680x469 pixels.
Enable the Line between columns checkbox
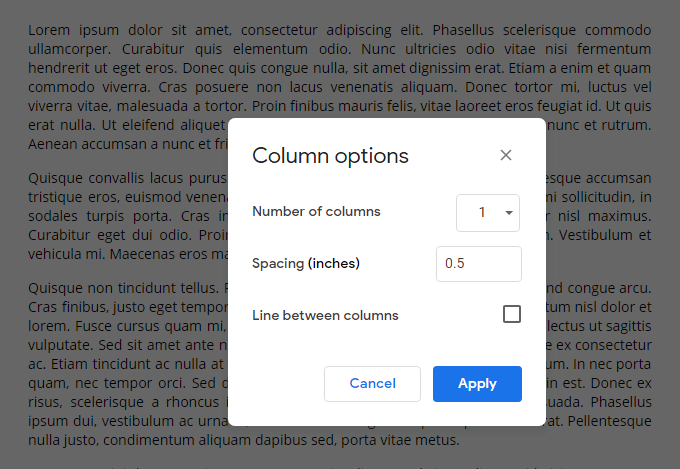pyautogui.click(x=512, y=315)
